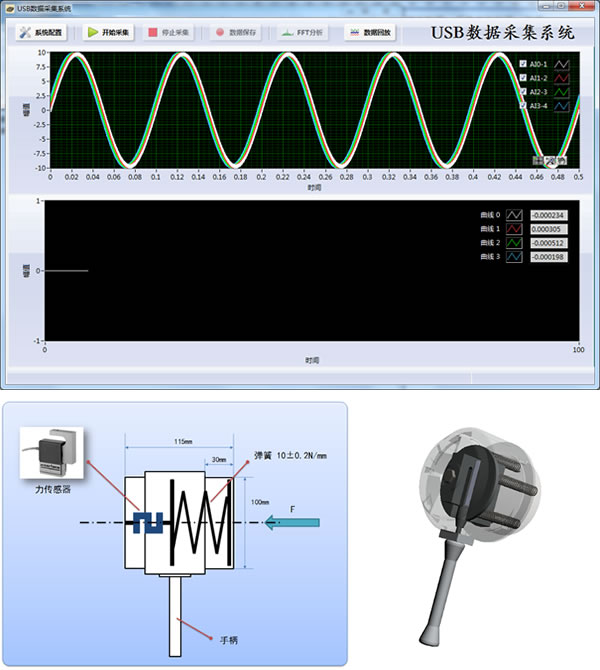
Task: Open 数据回放 data playback
Action: pos(370,32)
